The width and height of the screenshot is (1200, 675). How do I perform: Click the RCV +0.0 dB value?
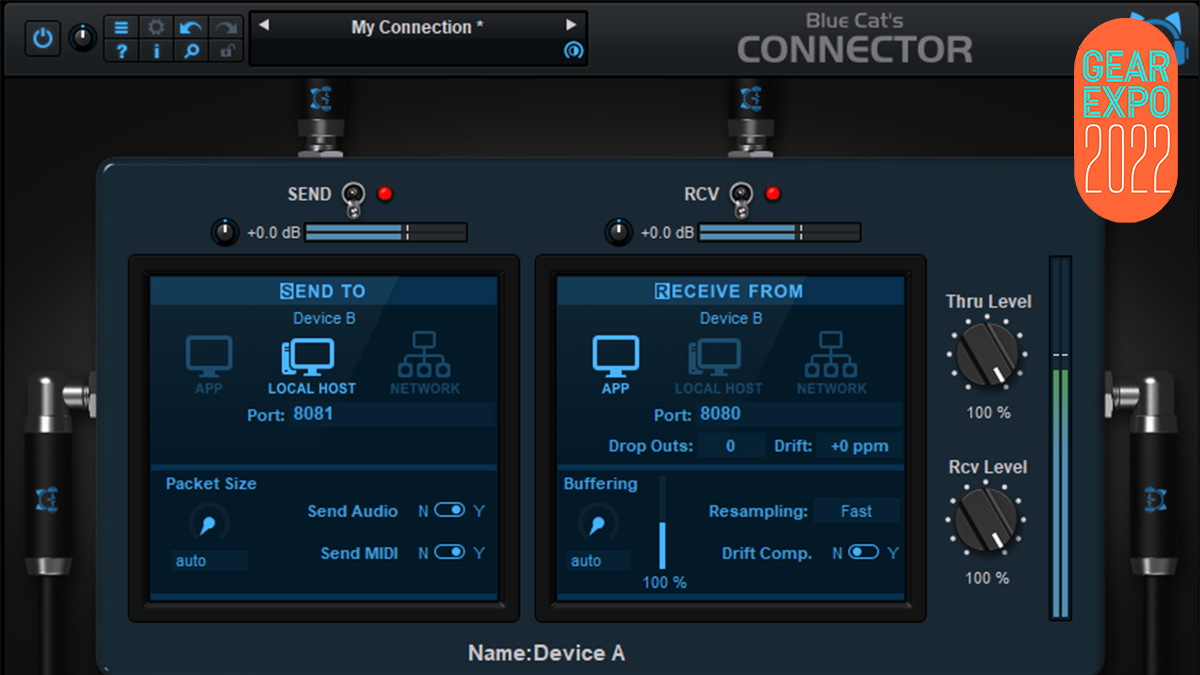667,233
